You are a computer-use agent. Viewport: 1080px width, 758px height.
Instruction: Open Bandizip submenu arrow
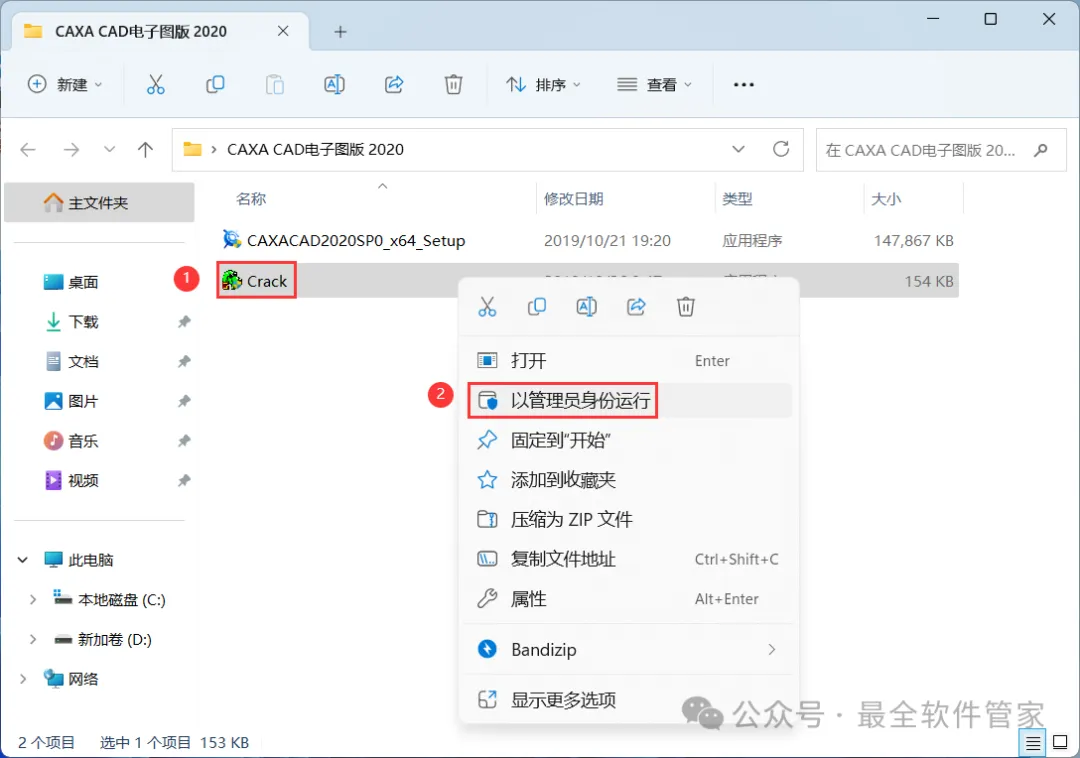[771, 650]
